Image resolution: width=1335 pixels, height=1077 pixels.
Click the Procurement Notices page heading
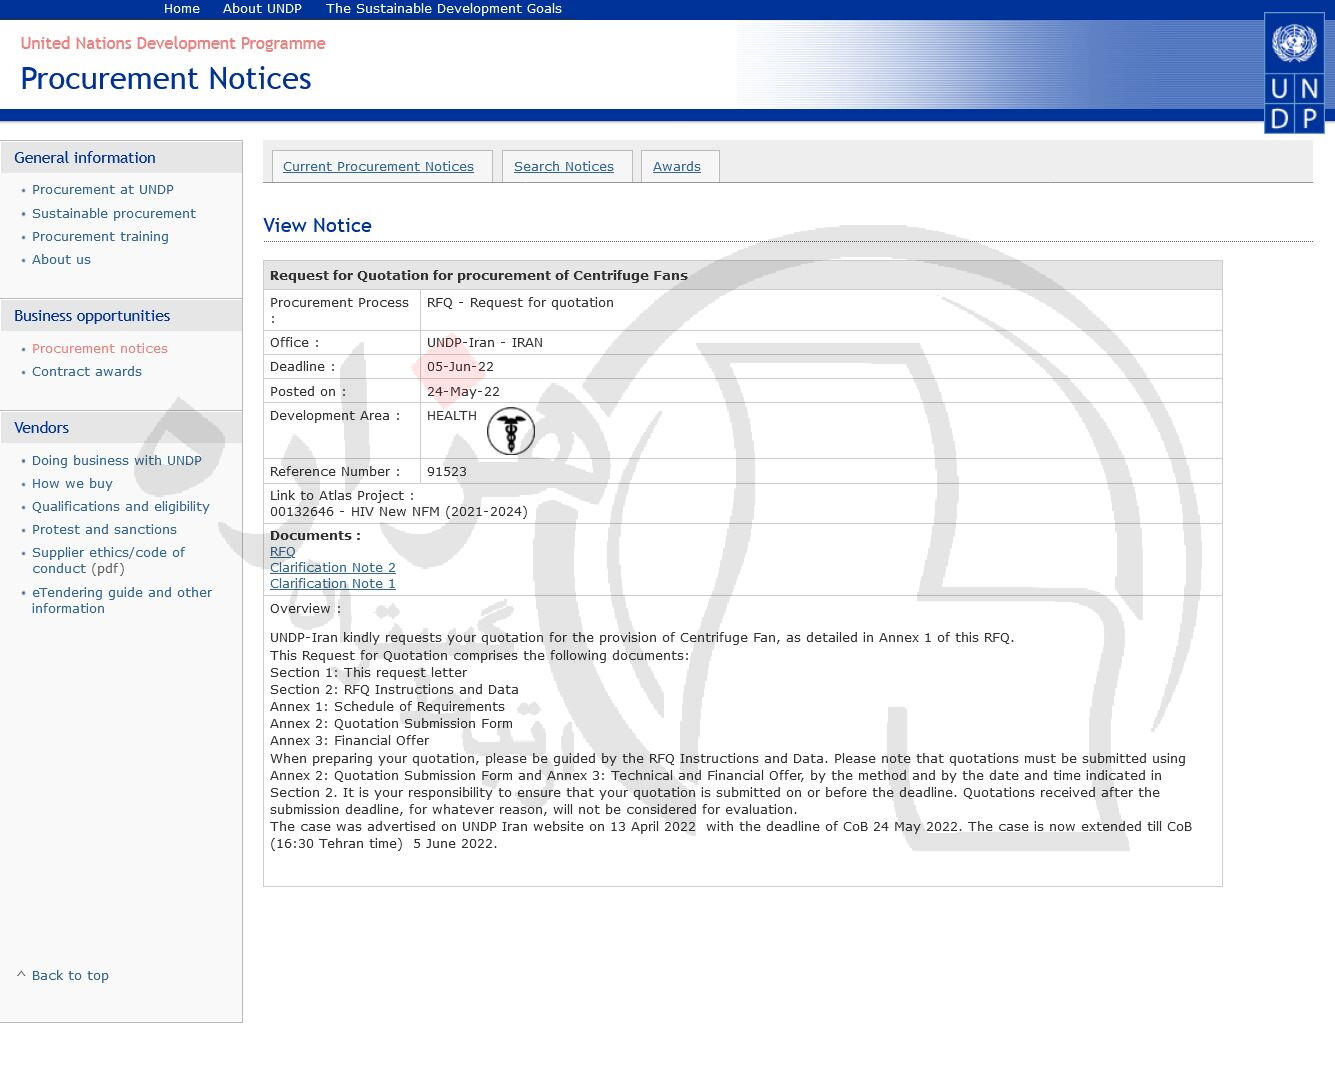(x=166, y=79)
